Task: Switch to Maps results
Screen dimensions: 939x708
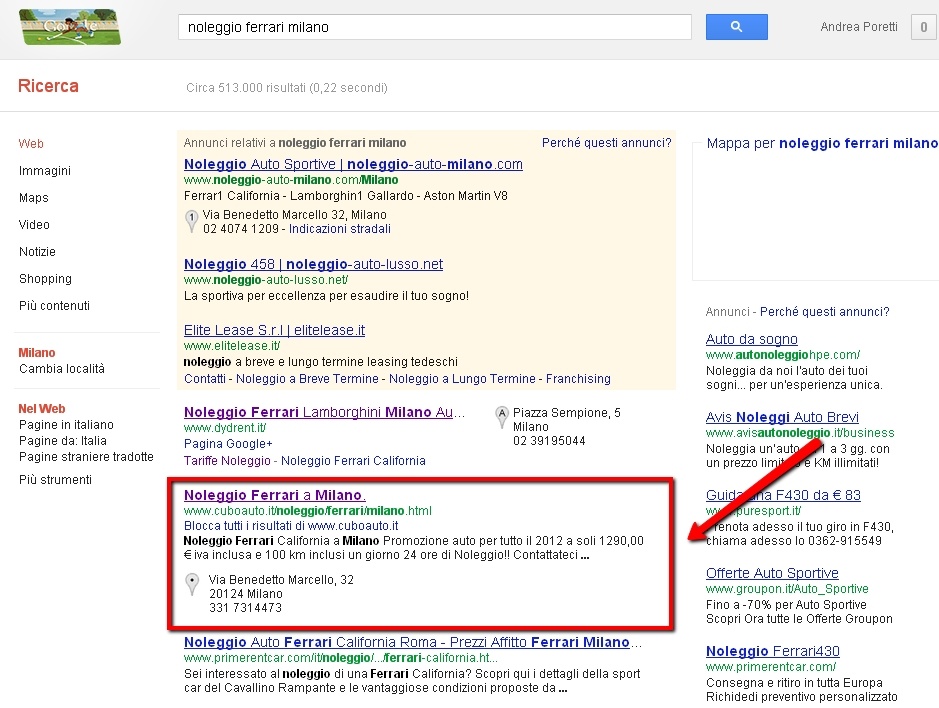Action: pyautogui.click(x=34, y=198)
